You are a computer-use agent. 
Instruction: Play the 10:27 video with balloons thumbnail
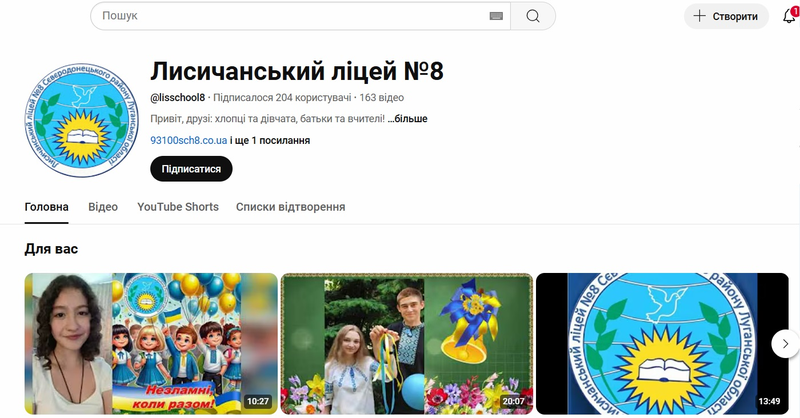coord(151,343)
